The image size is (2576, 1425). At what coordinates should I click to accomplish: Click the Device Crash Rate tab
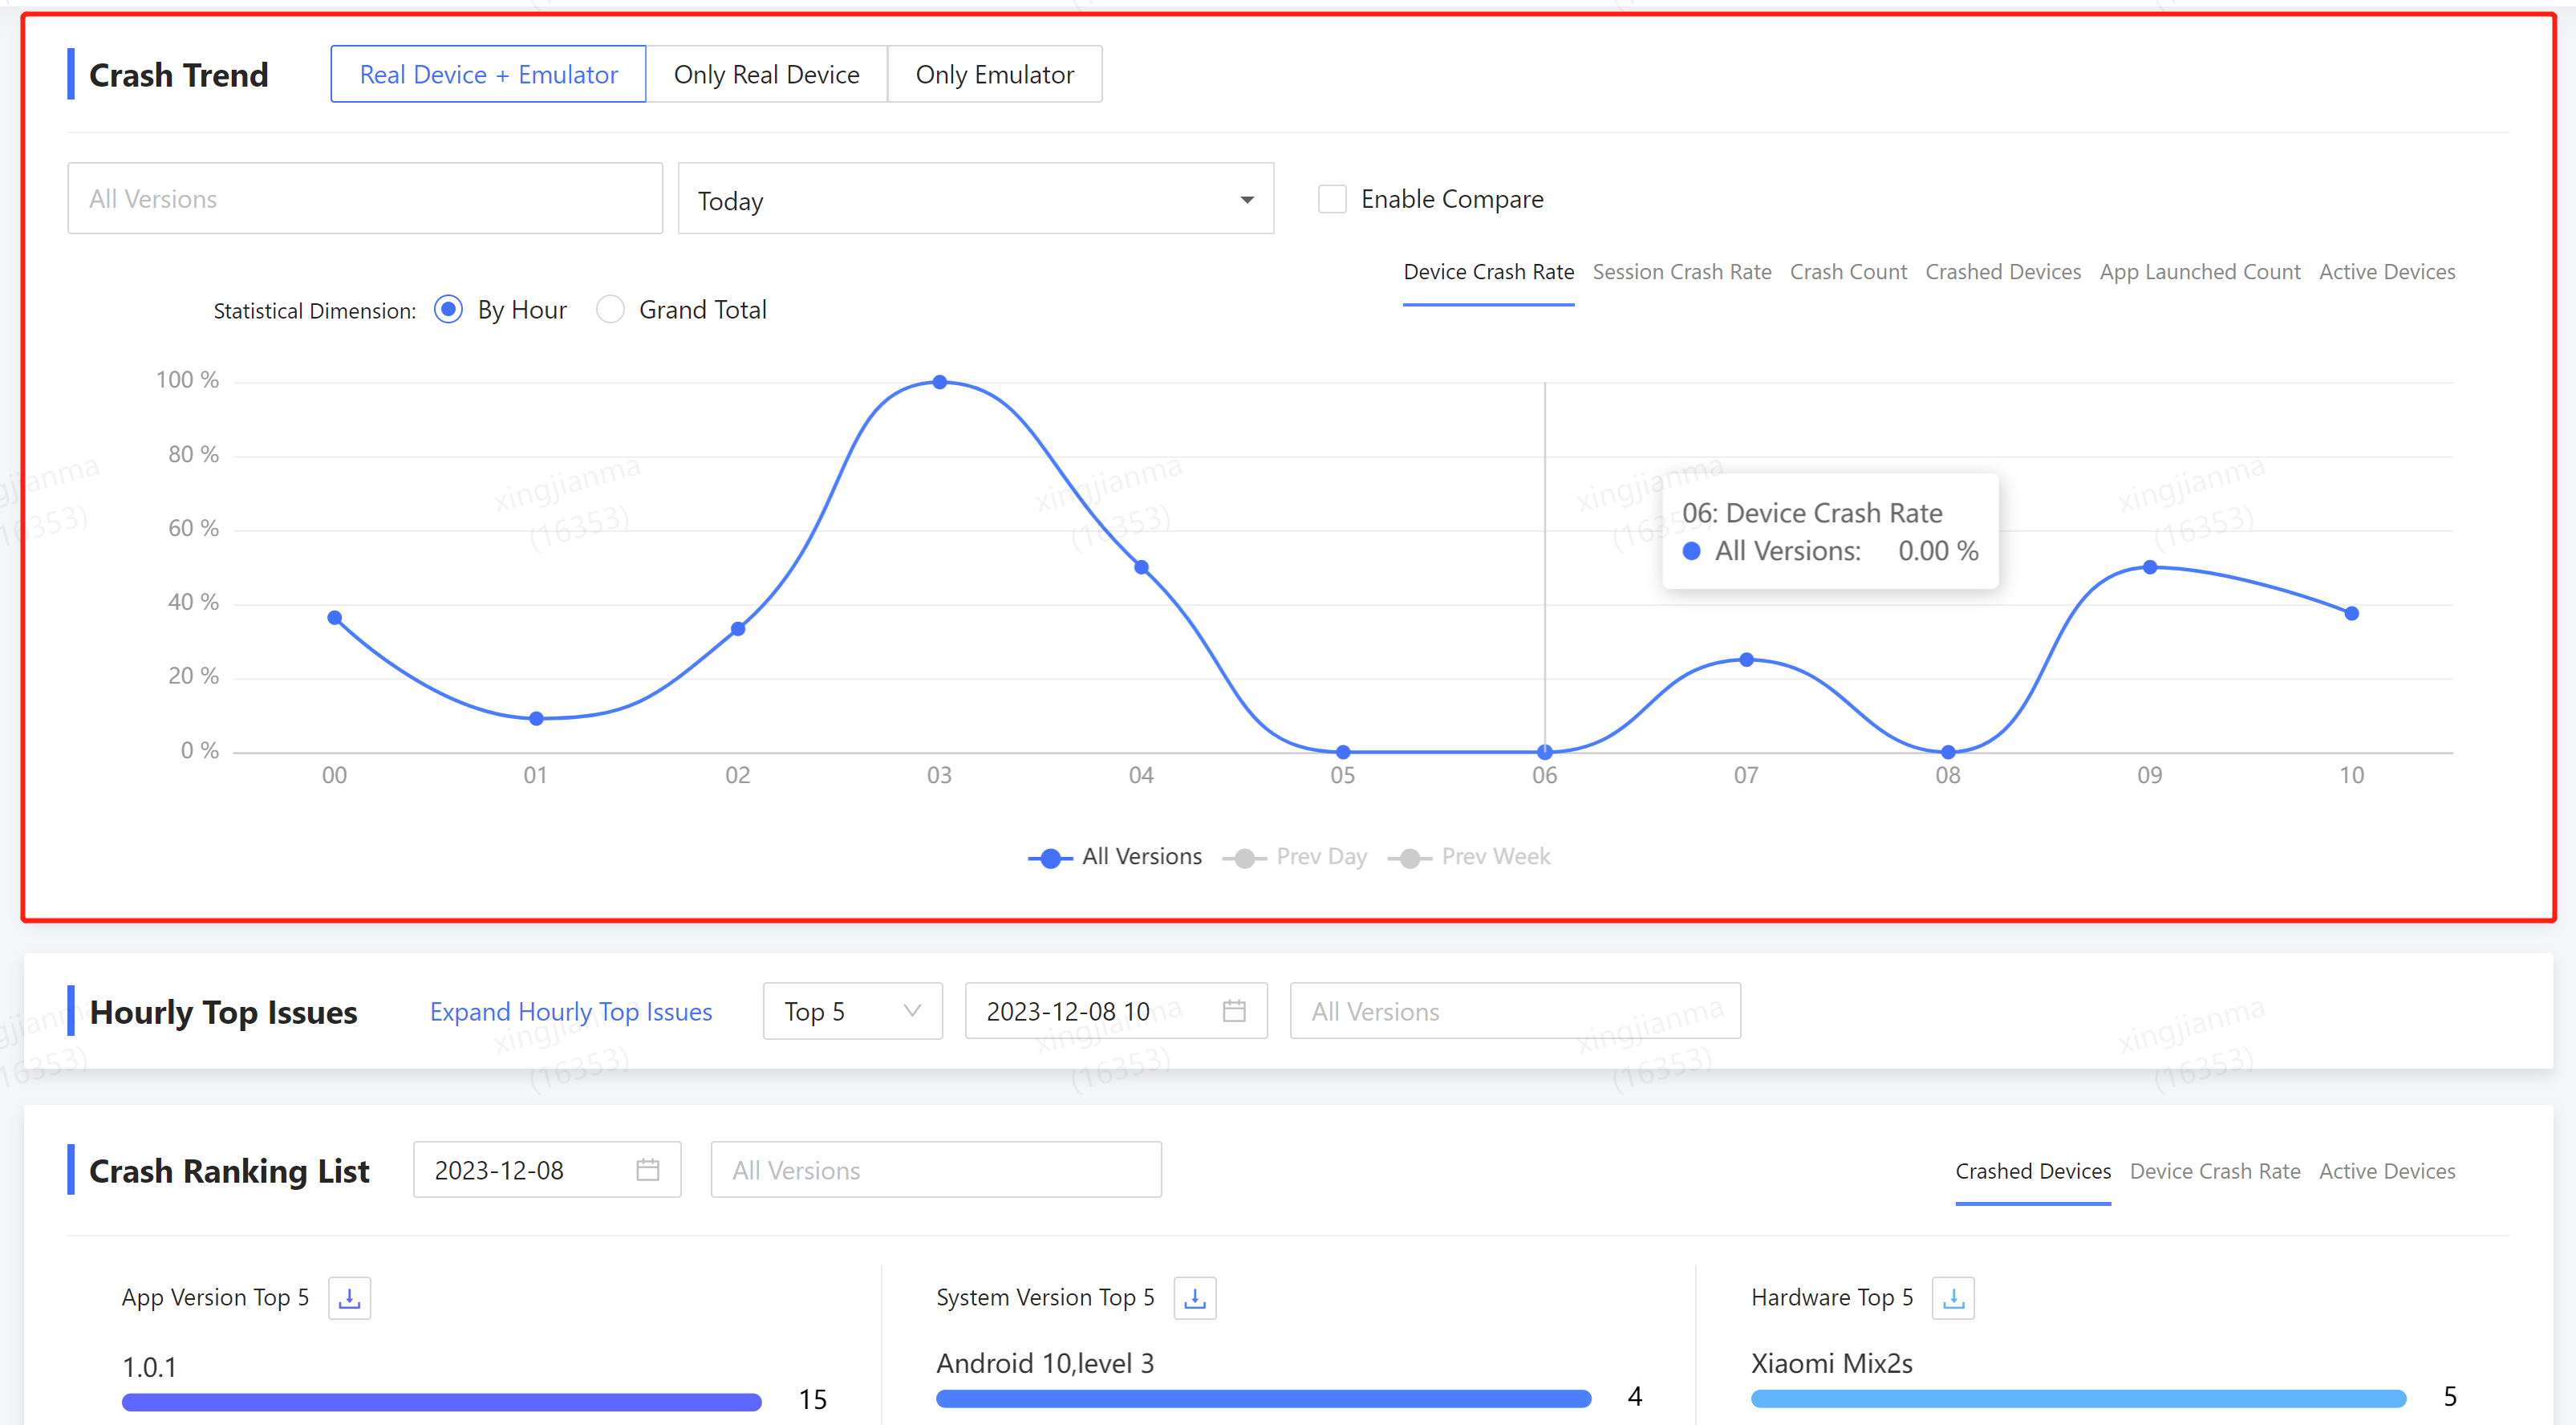pos(1487,270)
